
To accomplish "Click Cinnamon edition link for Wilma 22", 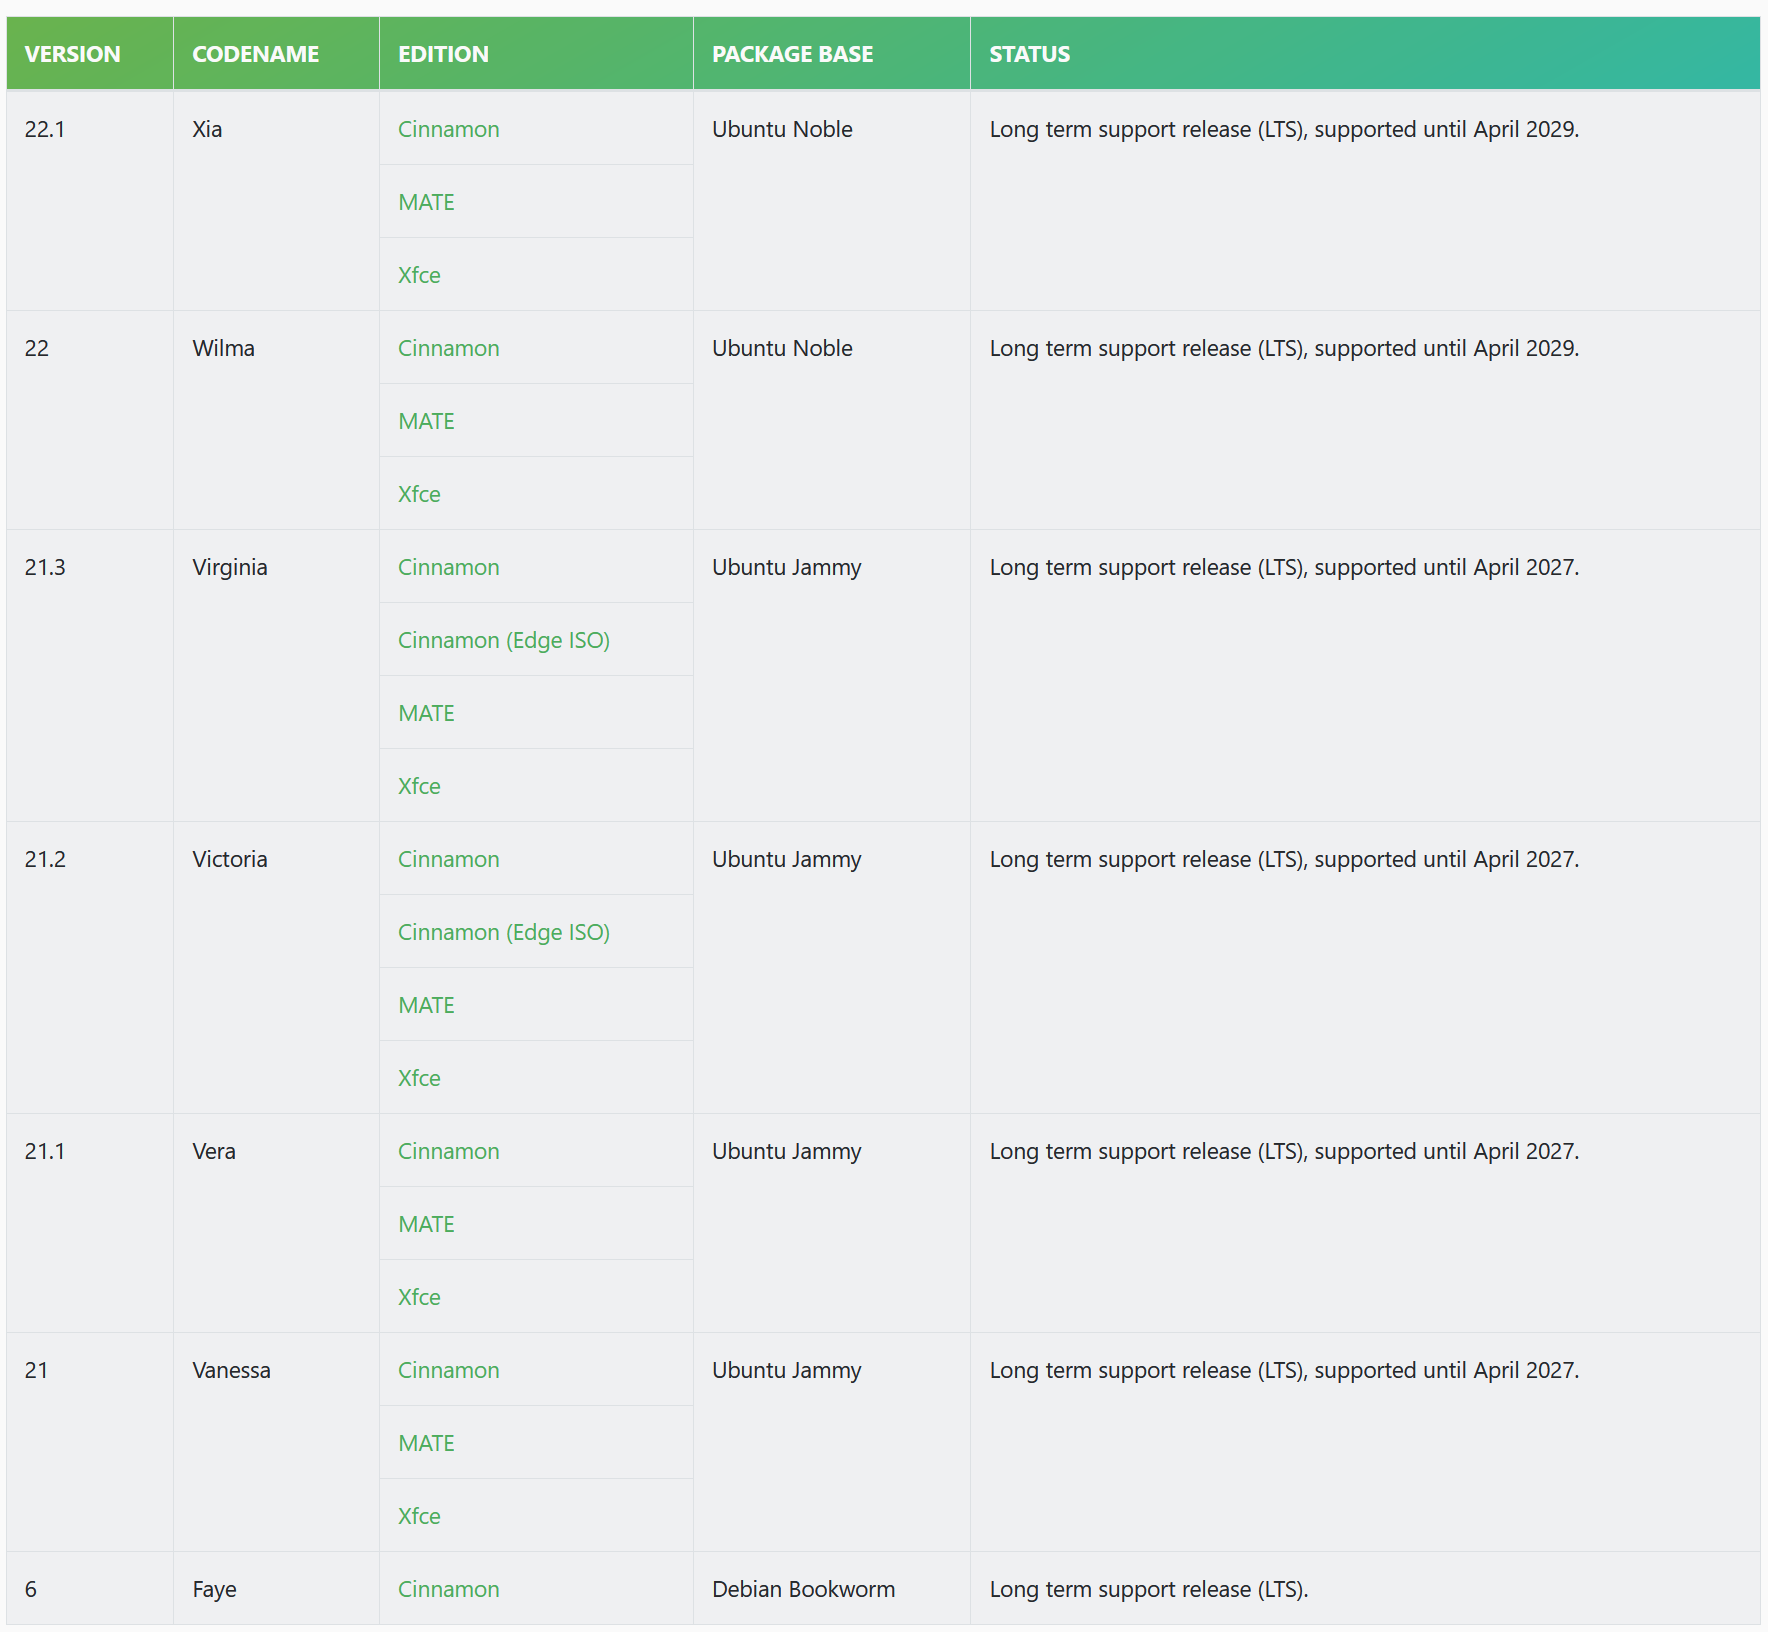I will (448, 348).
